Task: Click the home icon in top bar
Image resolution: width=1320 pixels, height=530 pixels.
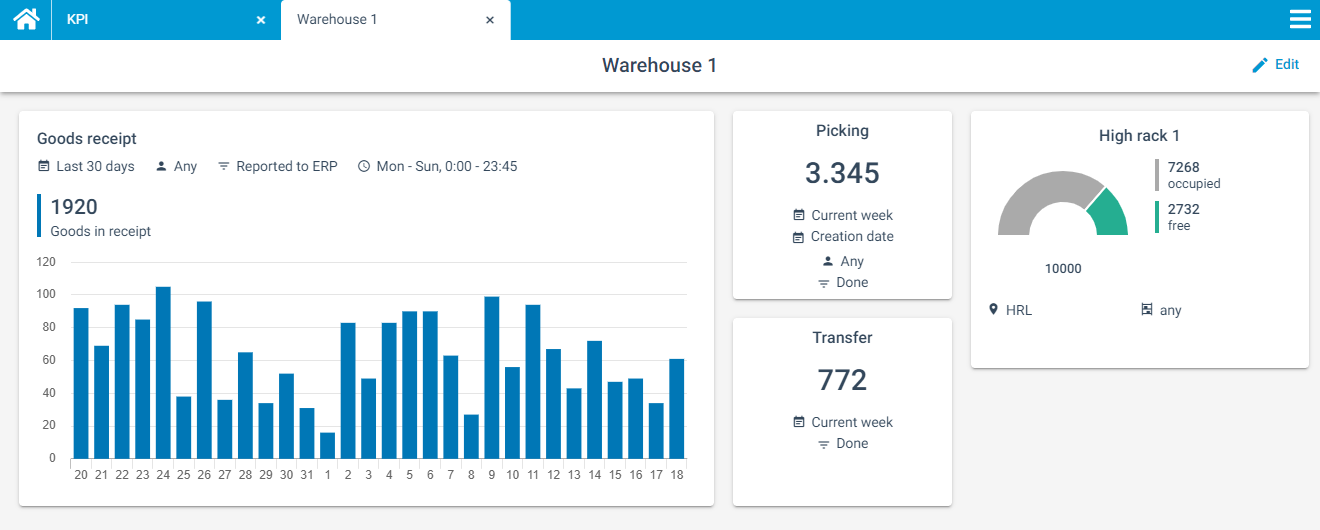Action: 26,19
